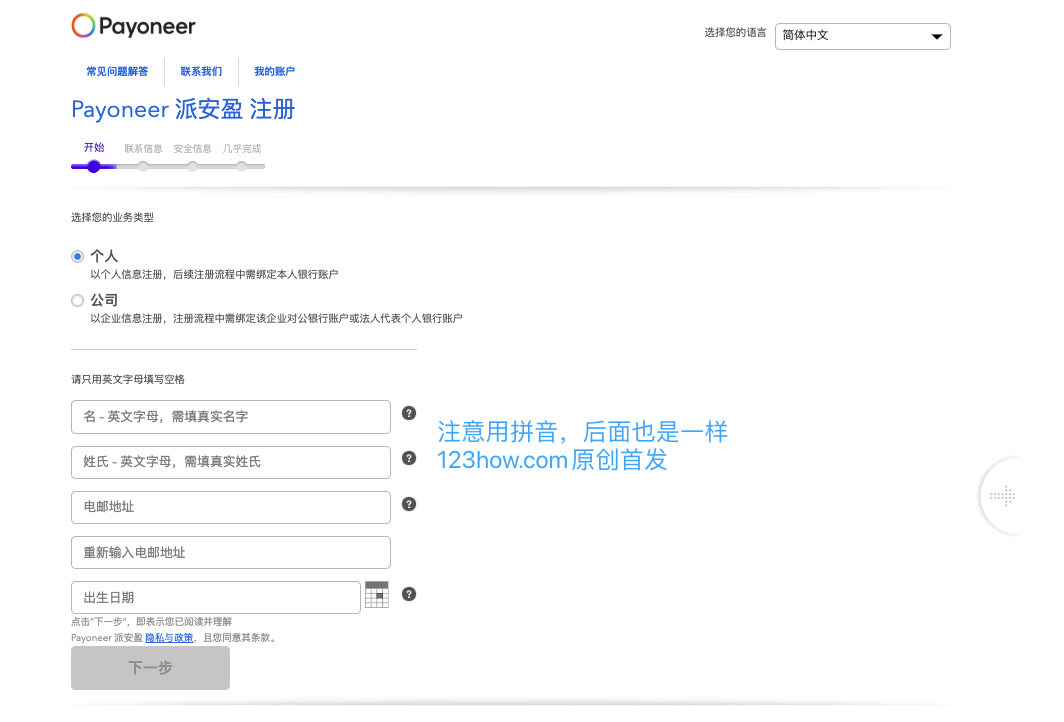The image size is (1064, 722).
Task: Click the 重新输入电邮地址 input field
Action: tap(231, 552)
